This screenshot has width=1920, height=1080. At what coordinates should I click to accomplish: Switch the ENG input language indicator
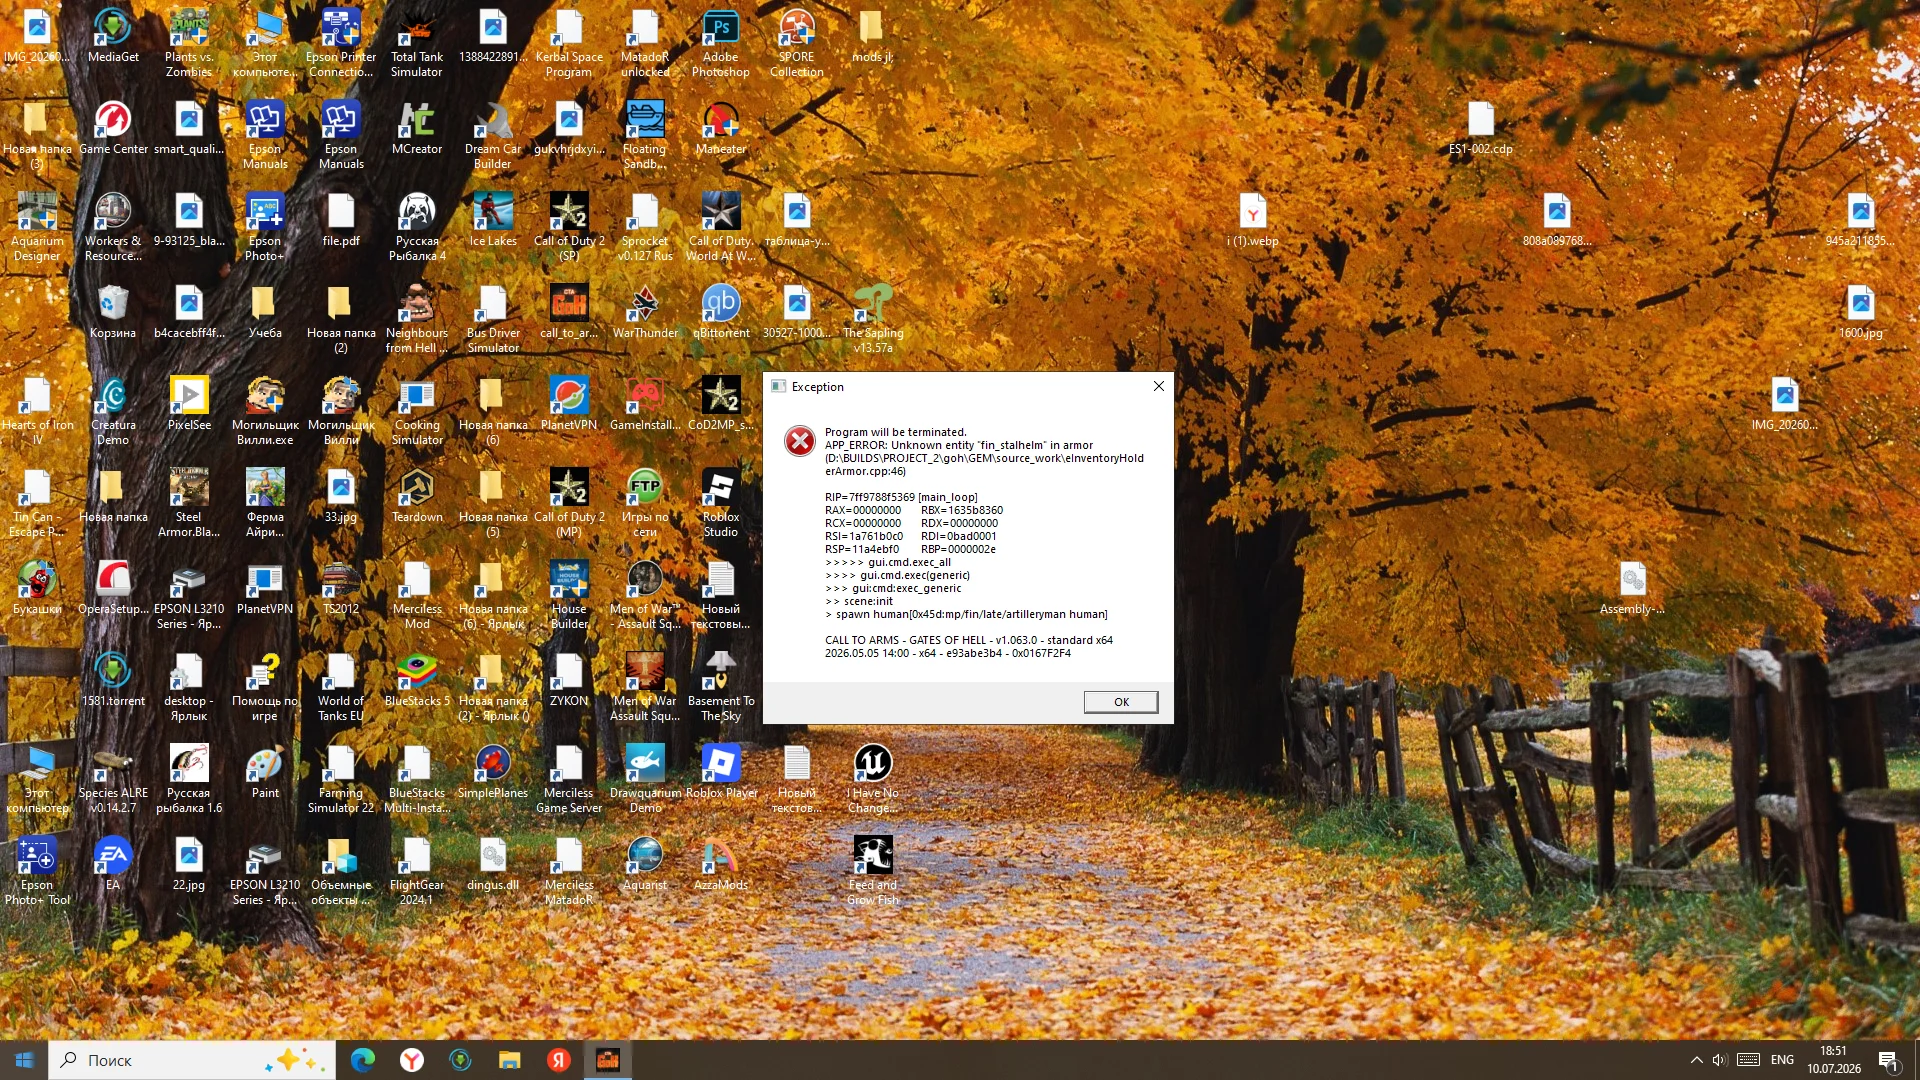click(x=1782, y=1060)
